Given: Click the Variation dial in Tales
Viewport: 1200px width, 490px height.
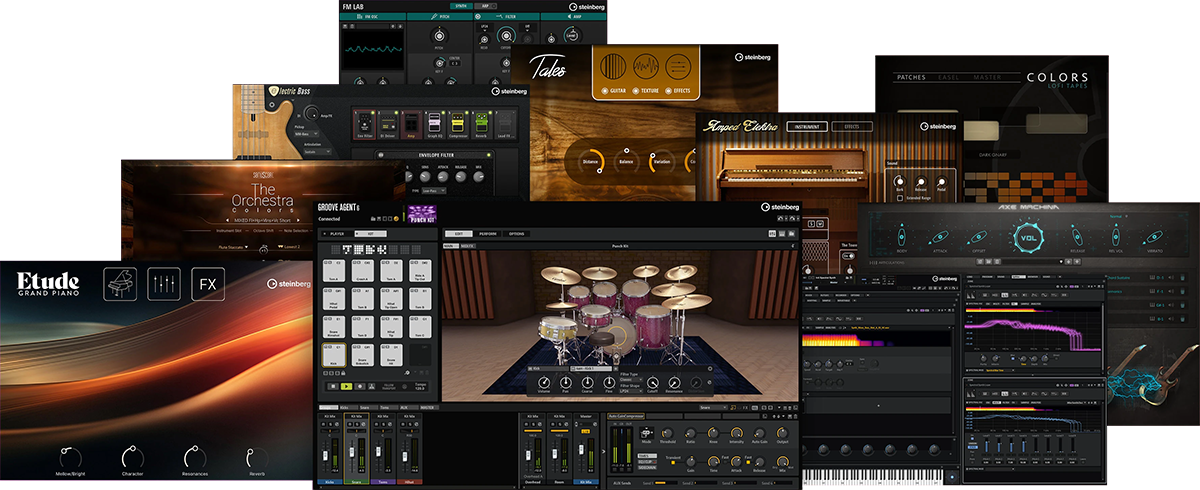Looking at the screenshot, I should (661, 160).
